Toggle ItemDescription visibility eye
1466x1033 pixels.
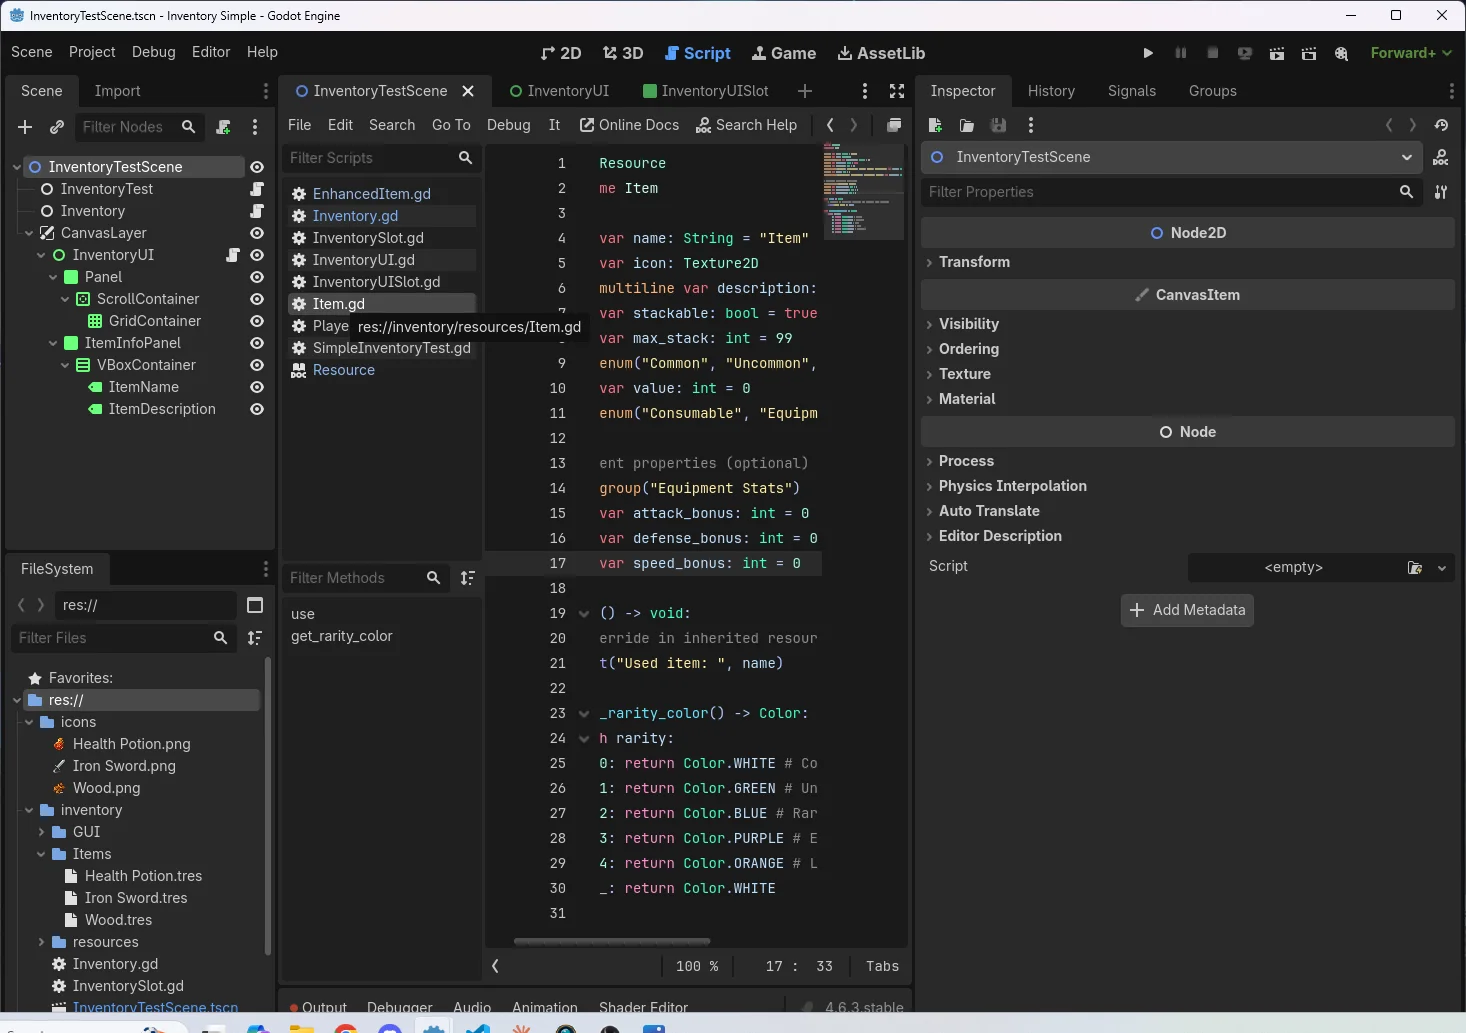pos(257,409)
